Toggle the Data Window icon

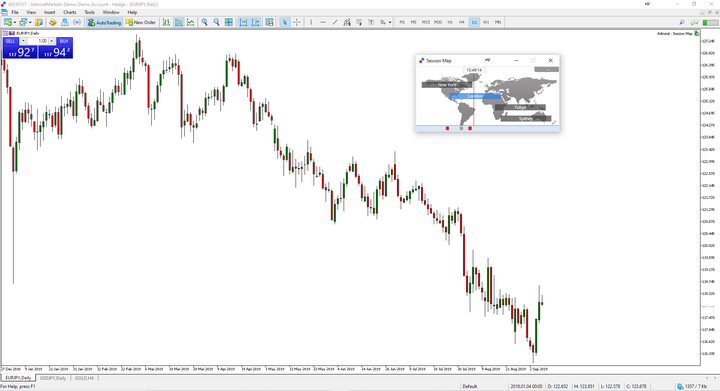click(x=52, y=22)
